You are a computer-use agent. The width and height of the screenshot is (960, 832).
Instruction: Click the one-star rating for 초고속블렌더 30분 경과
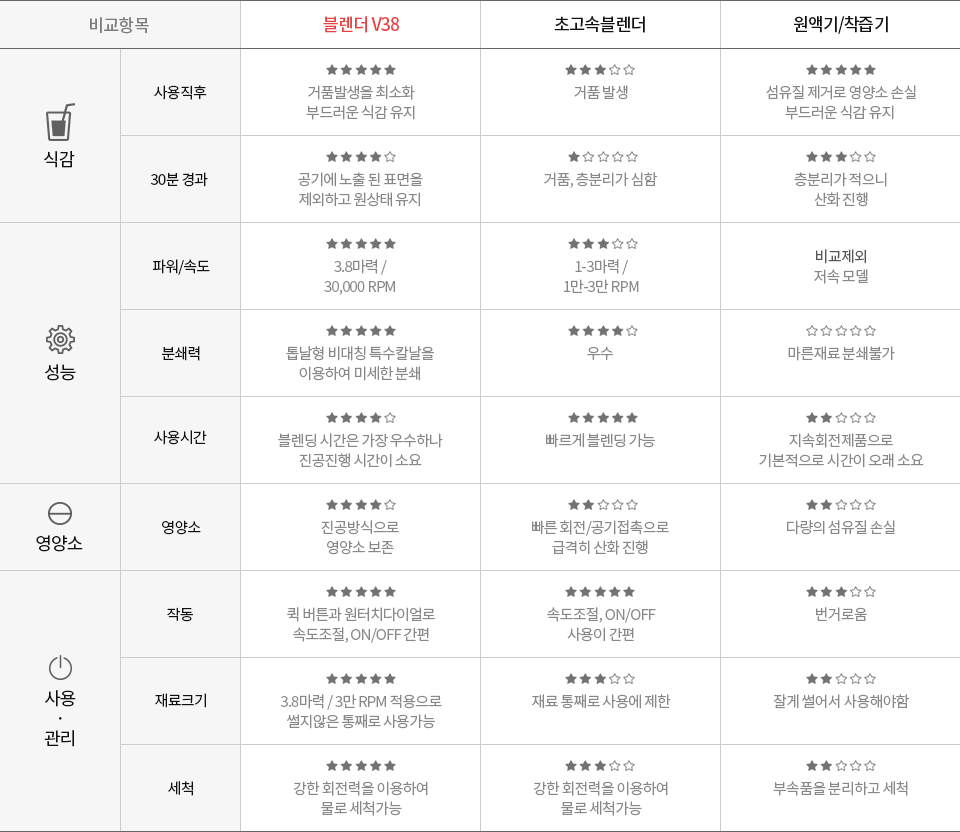(x=602, y=157)
